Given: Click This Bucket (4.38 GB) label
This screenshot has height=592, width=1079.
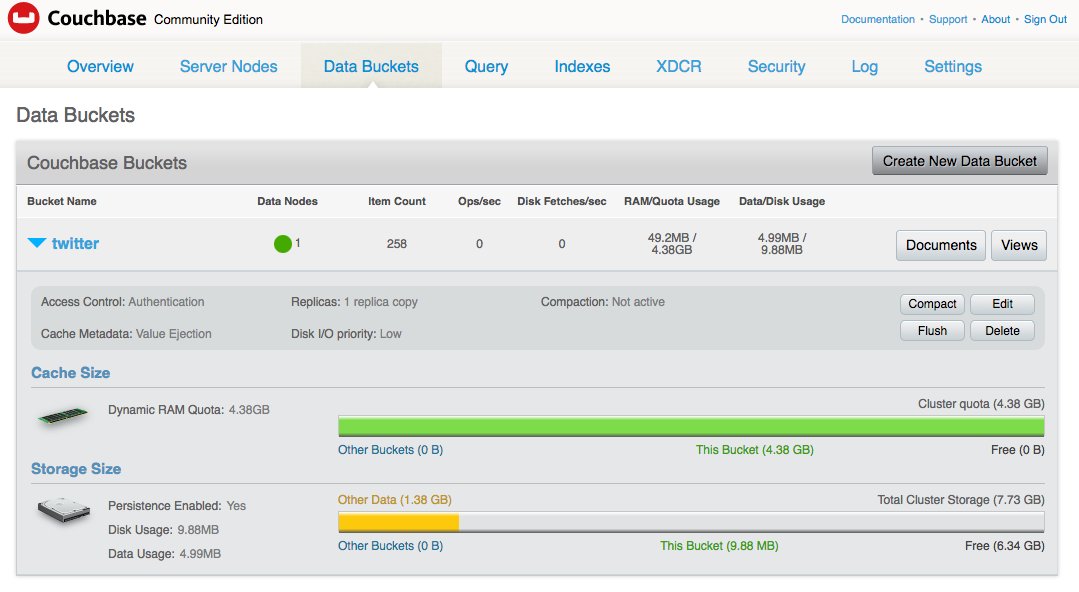Looking at the screenshot, I should (x=755, y=450).
